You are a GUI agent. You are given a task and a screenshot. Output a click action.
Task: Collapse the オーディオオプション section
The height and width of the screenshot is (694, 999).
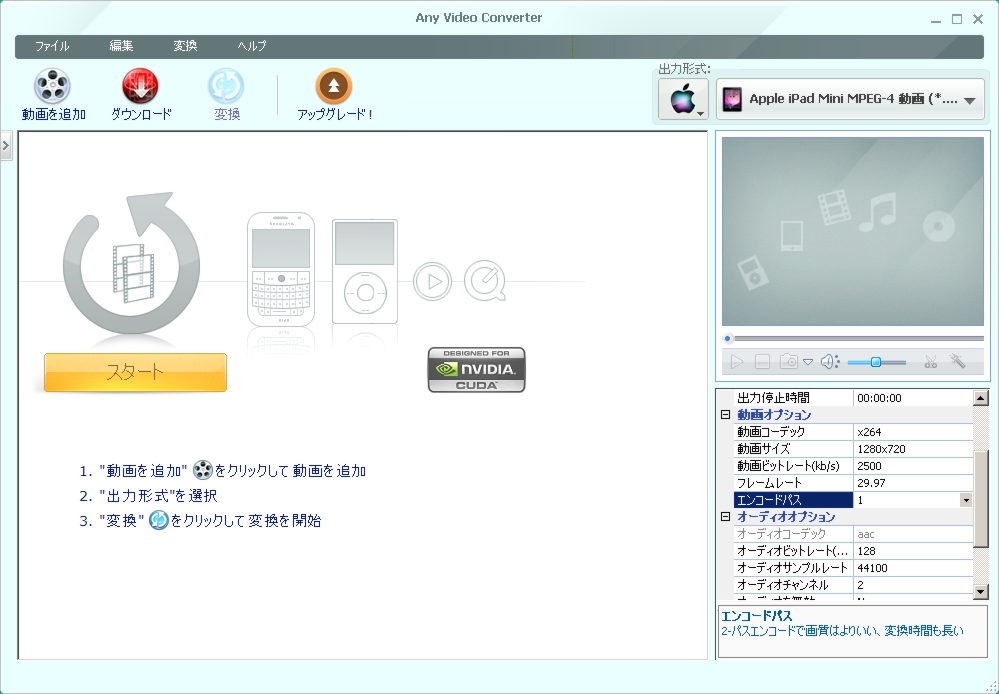pyautogui.click(x=726, y=517)
